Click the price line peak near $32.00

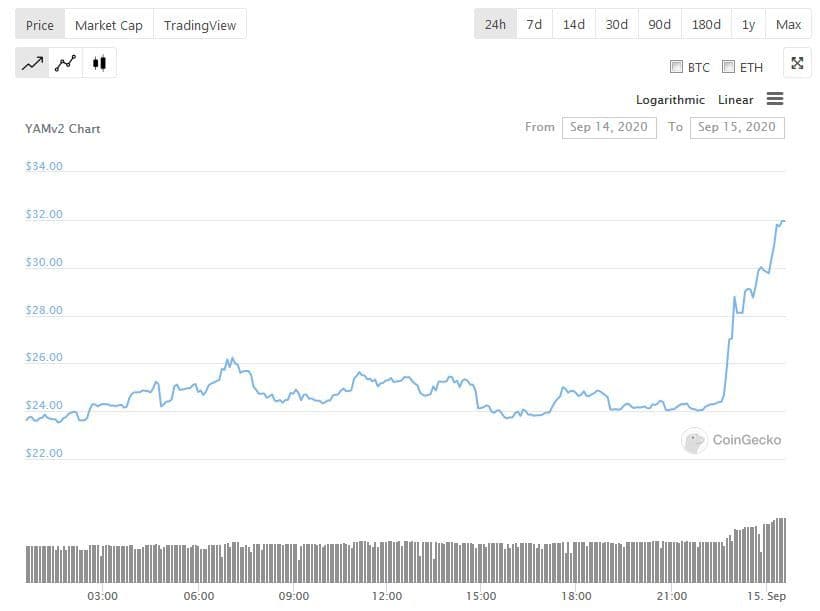coord(781,221)
